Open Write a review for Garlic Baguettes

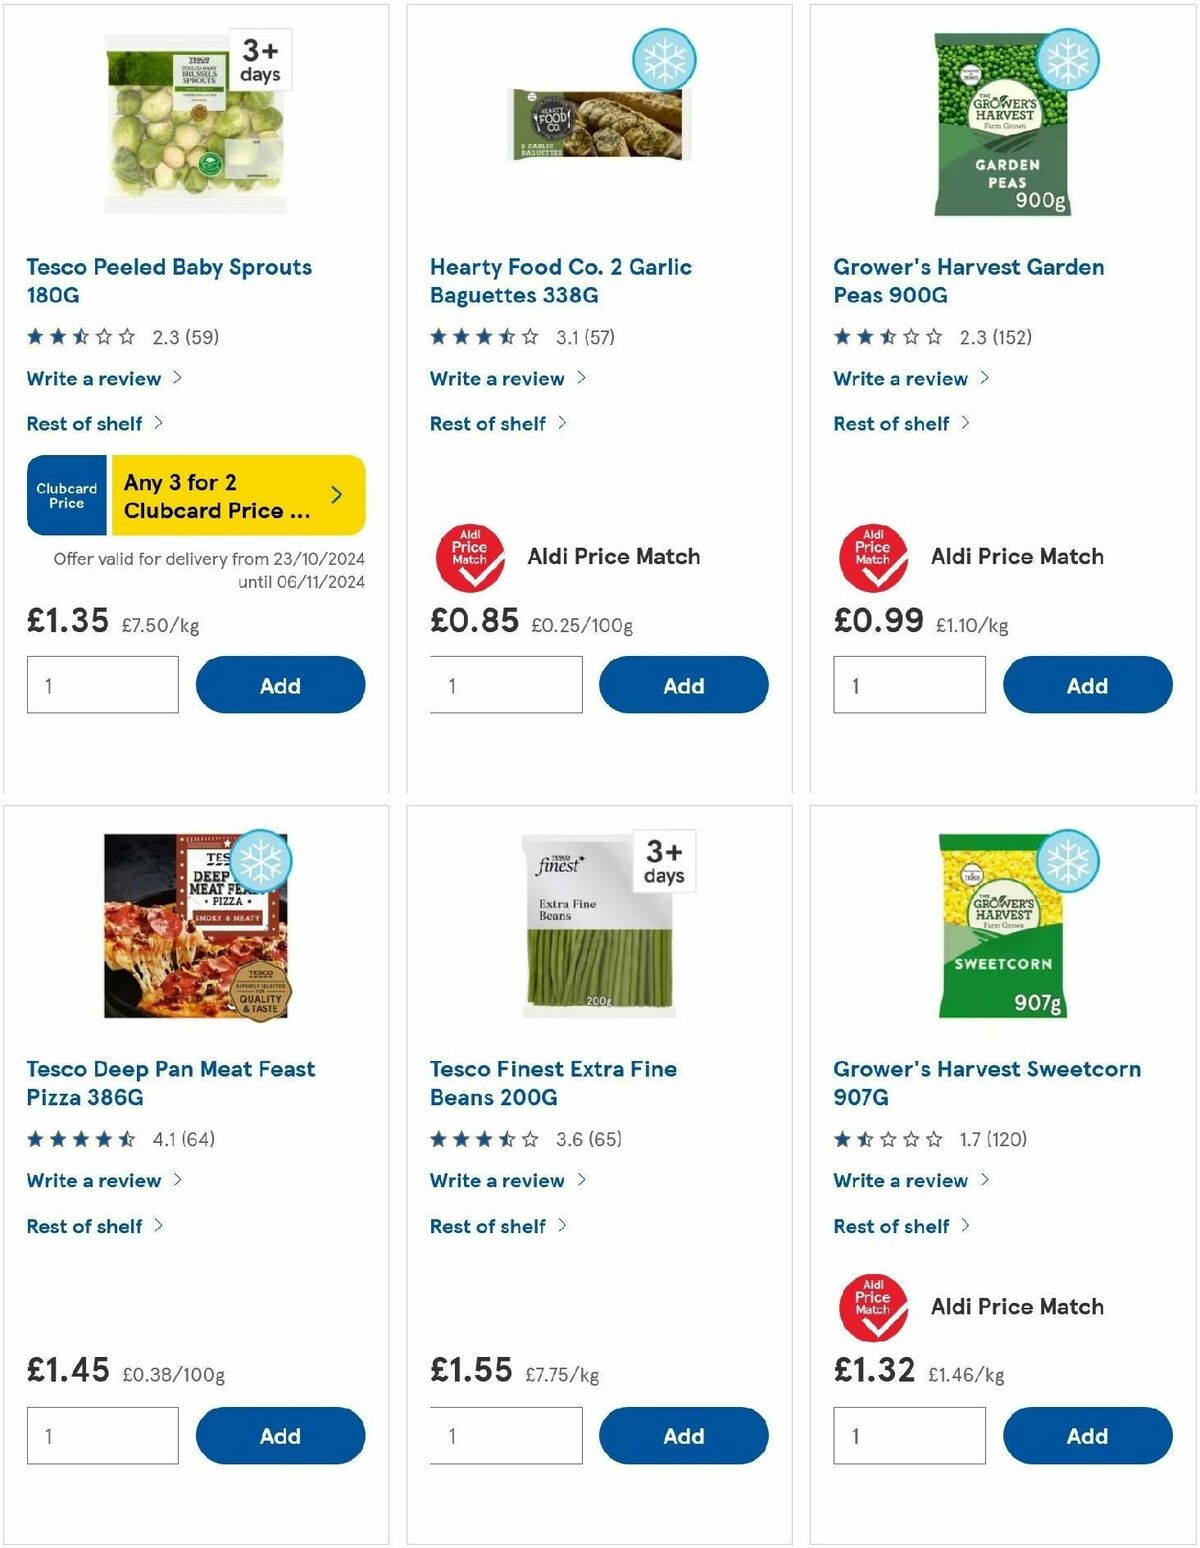coord(497,378)
